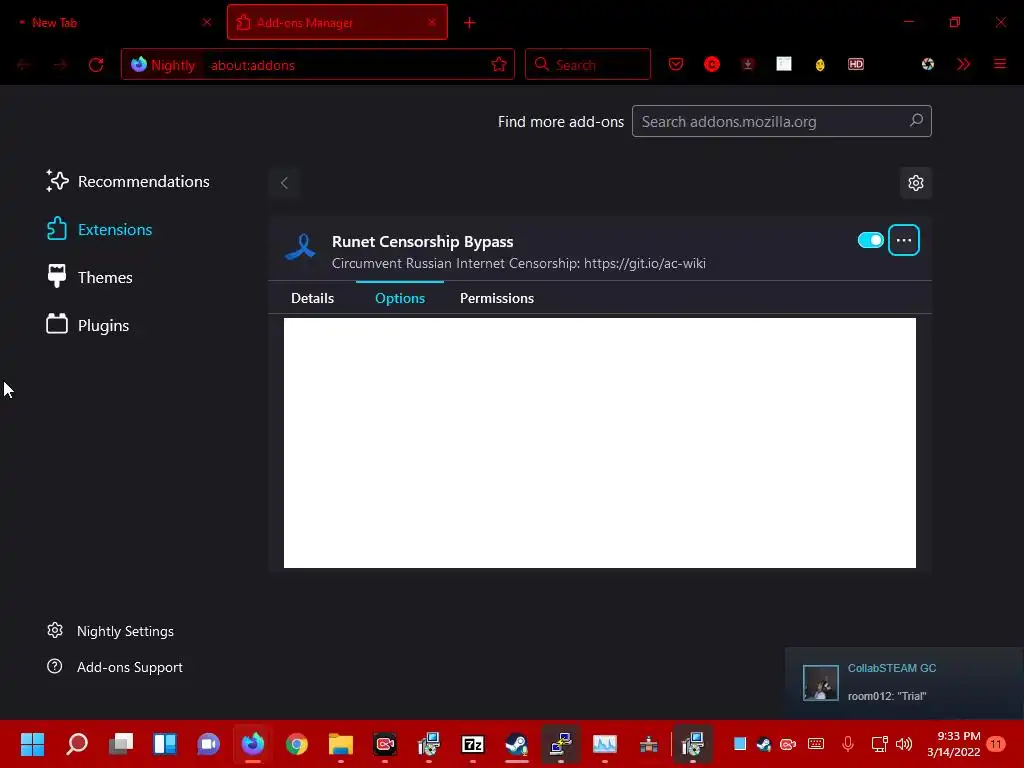The width and height of the screenshot is (1024, 768).
Task: Open Recommendations in the sidebar
Action: tap(128, 181)
